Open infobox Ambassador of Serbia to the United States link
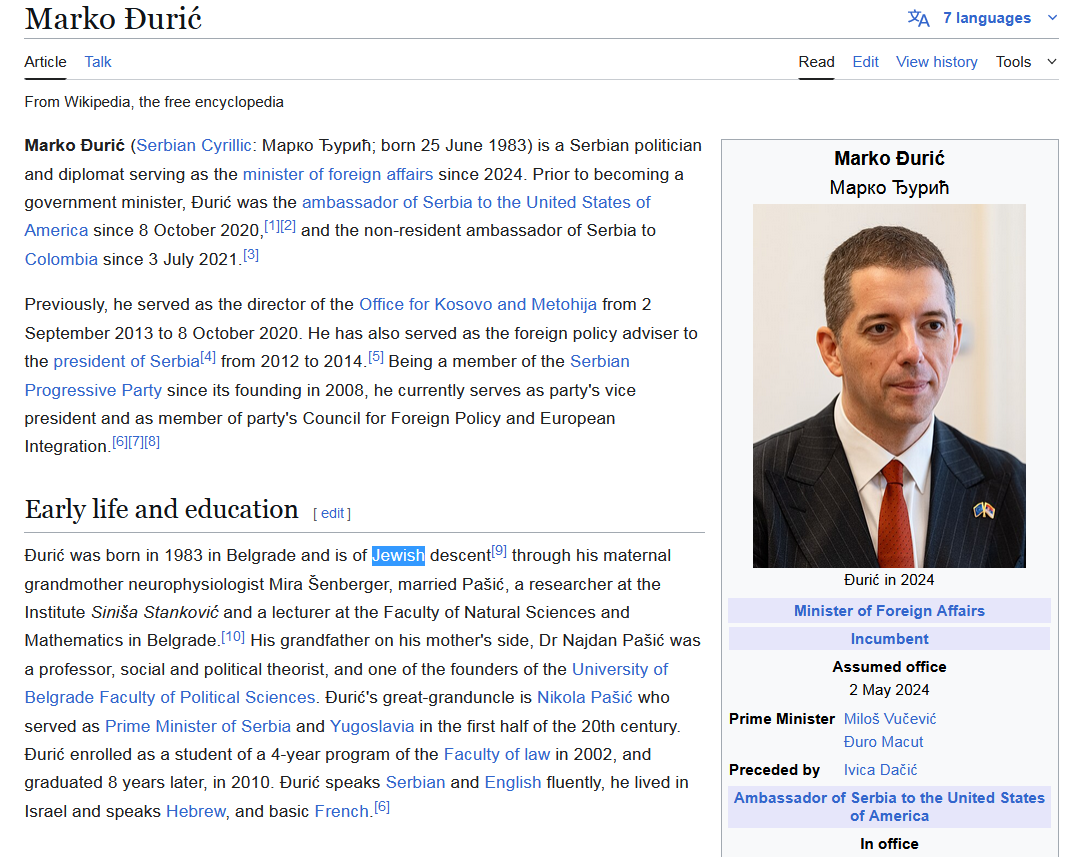 coord(889,807)
